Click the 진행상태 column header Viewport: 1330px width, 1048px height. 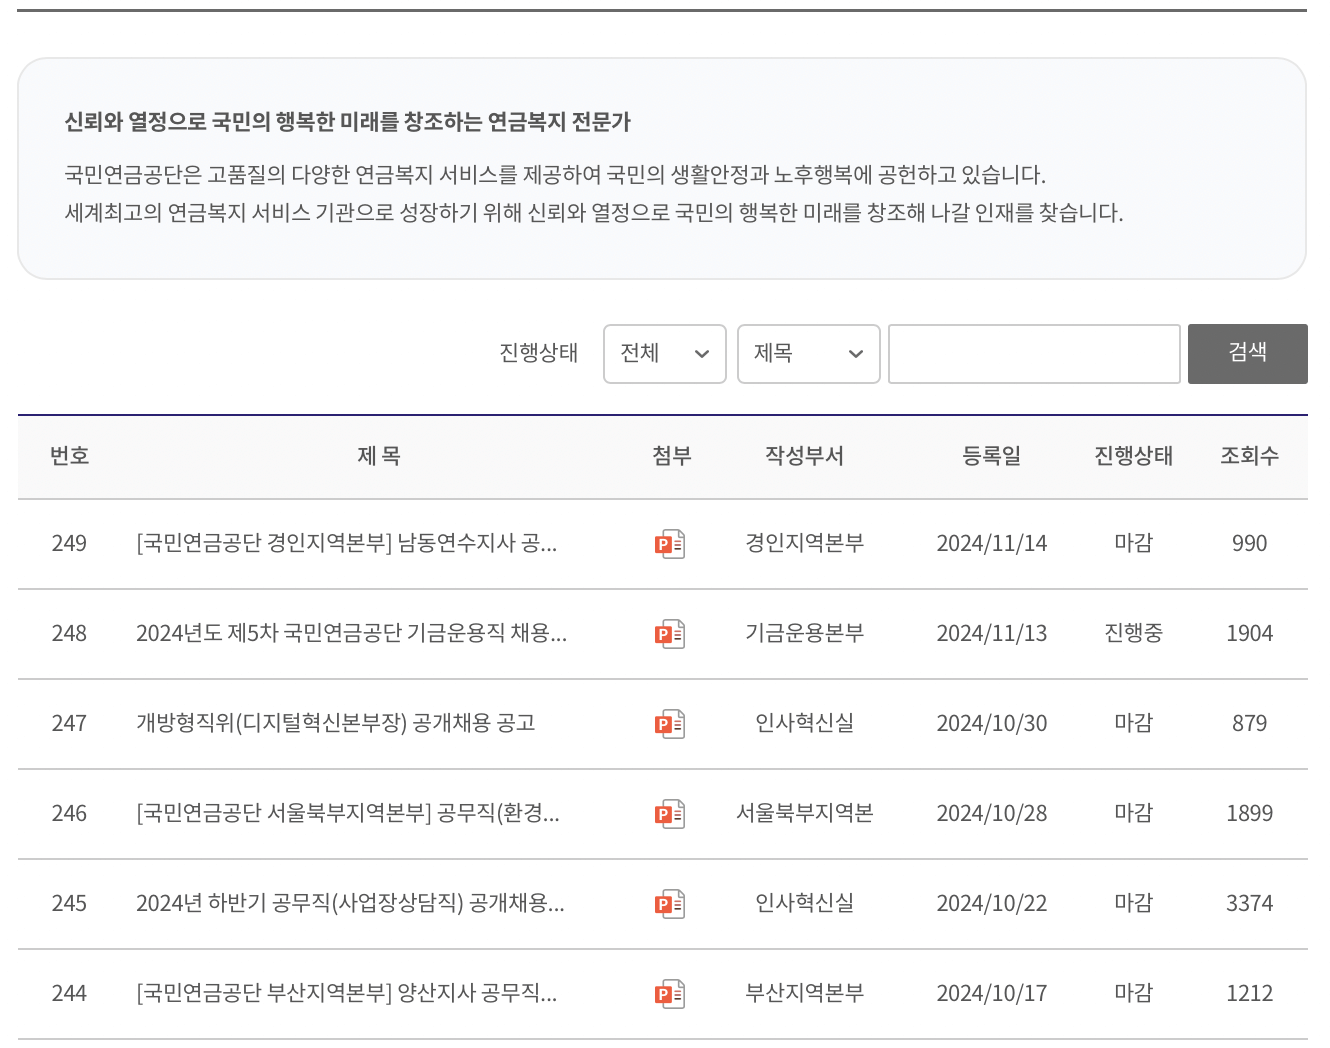1134,456
